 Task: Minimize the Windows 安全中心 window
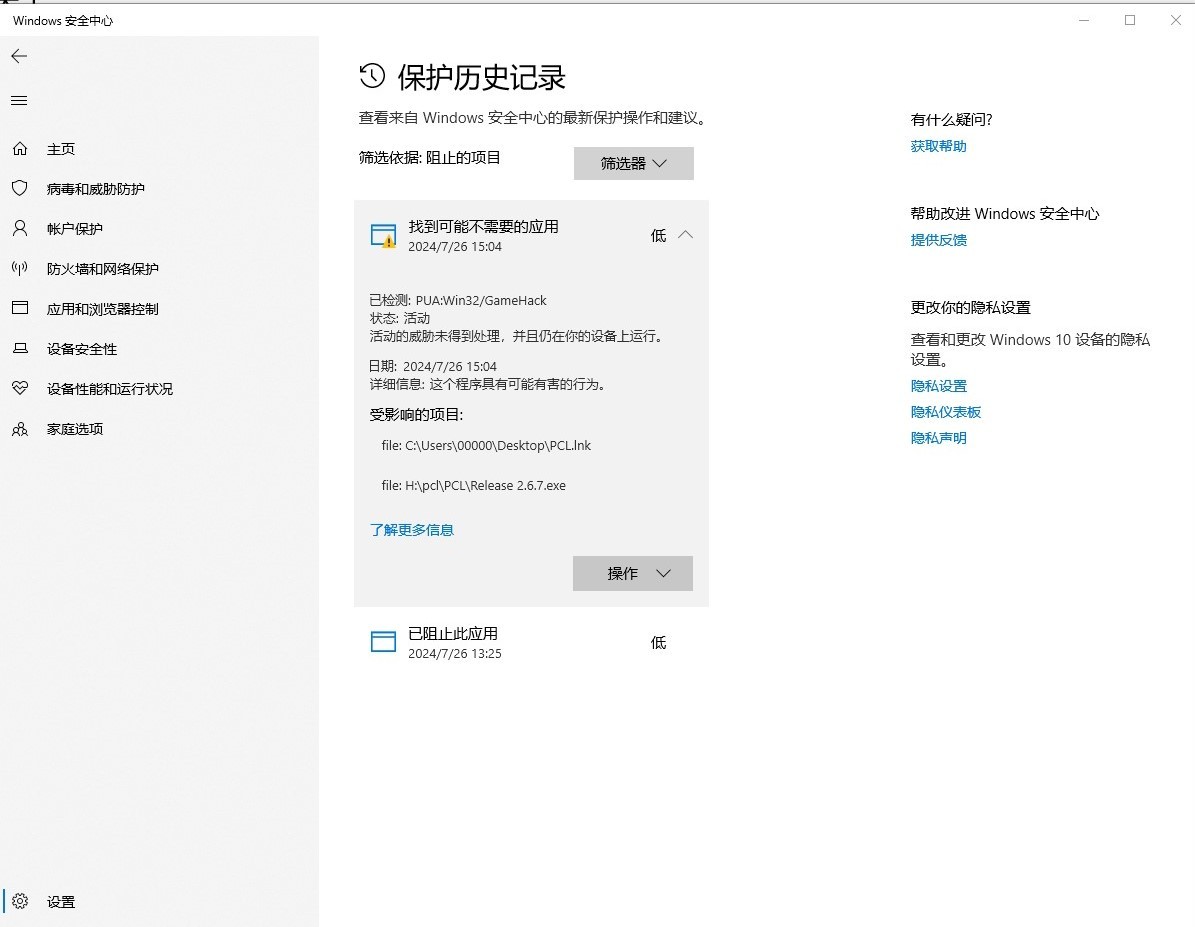tap(1084, 21)
